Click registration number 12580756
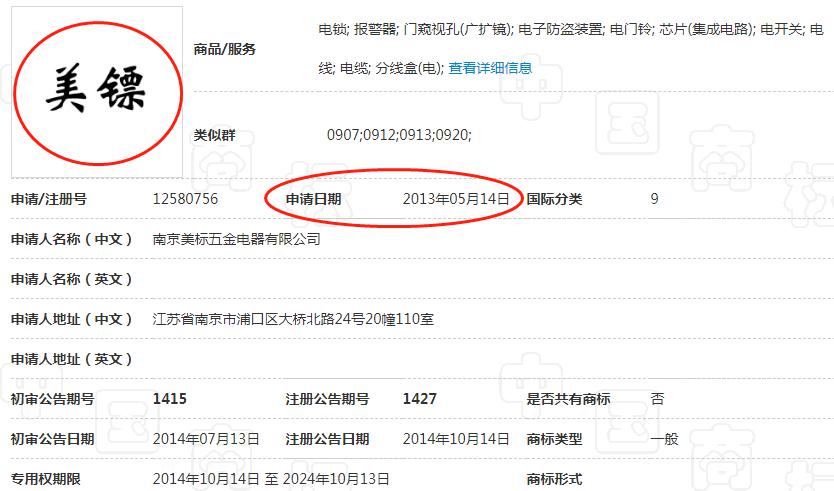The height and width of the screenshot is (491, 834). [185, 199]
